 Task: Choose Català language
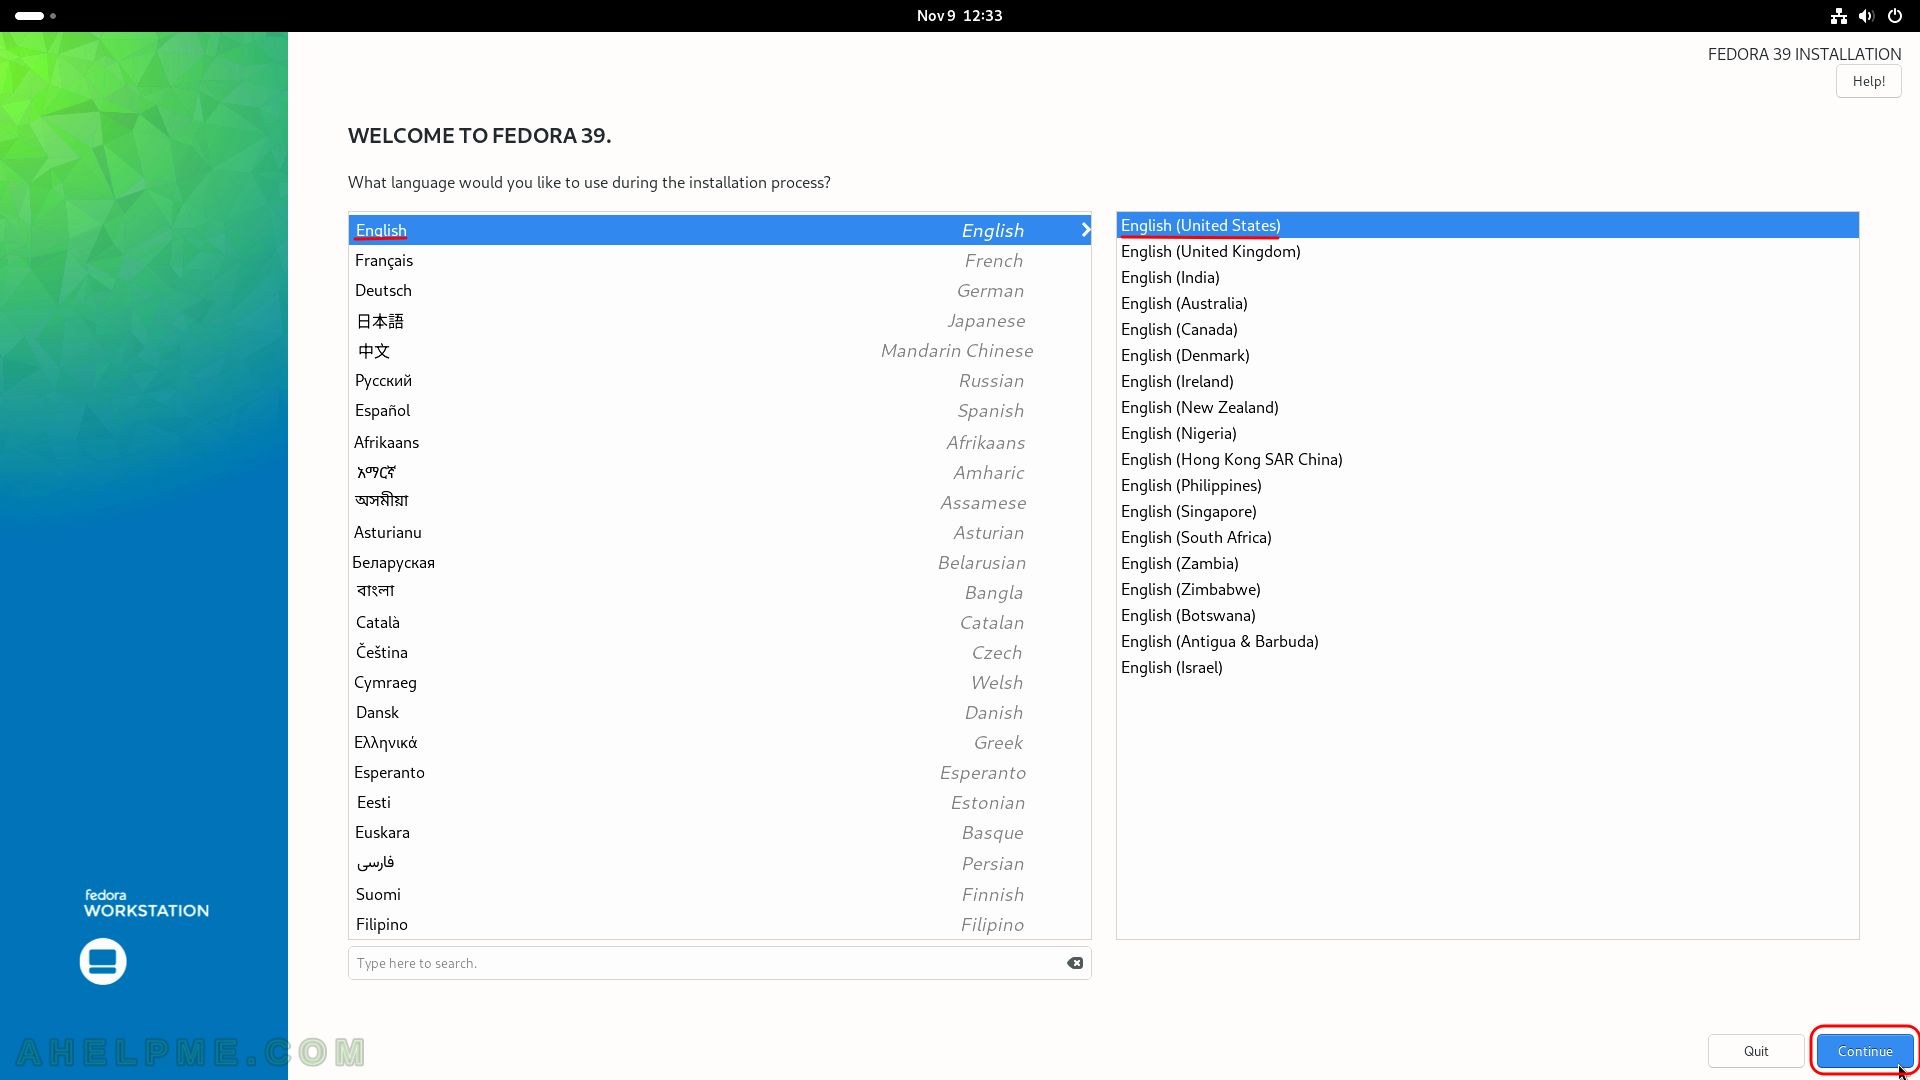pyautogui.click(x=719, y=622)
